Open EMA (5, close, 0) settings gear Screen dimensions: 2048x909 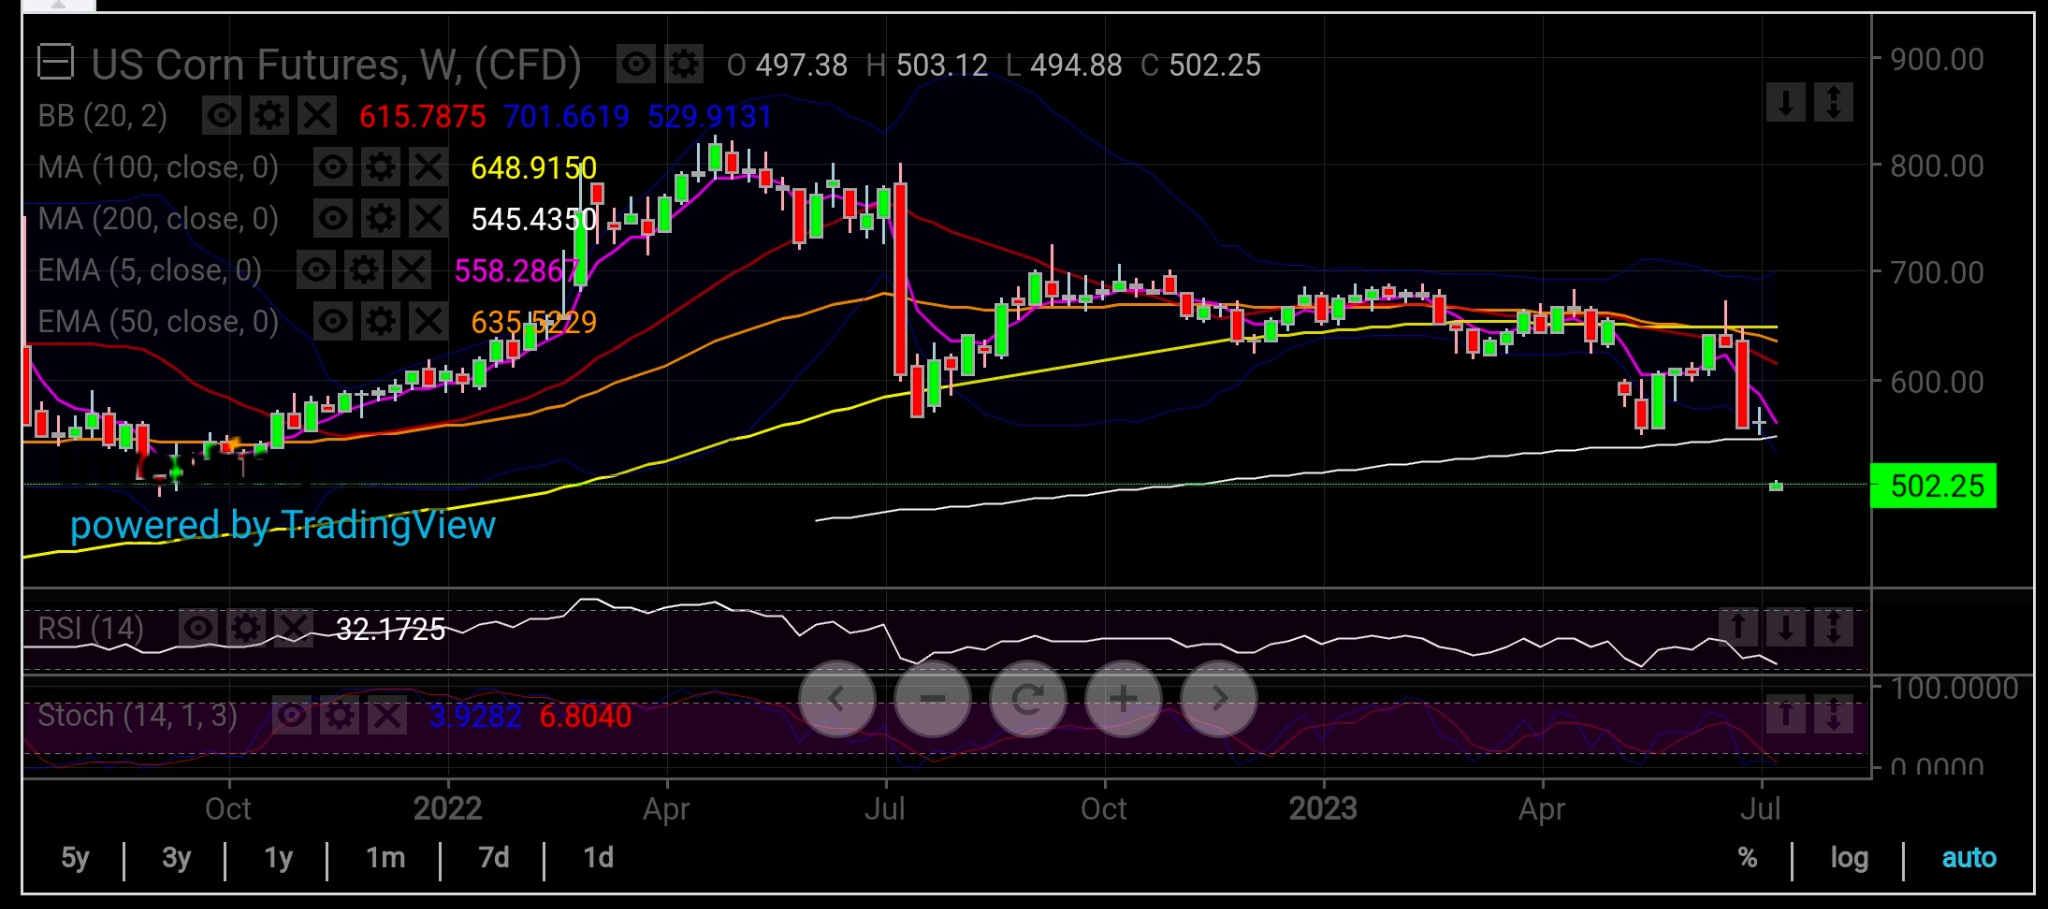tap(364, 270)
